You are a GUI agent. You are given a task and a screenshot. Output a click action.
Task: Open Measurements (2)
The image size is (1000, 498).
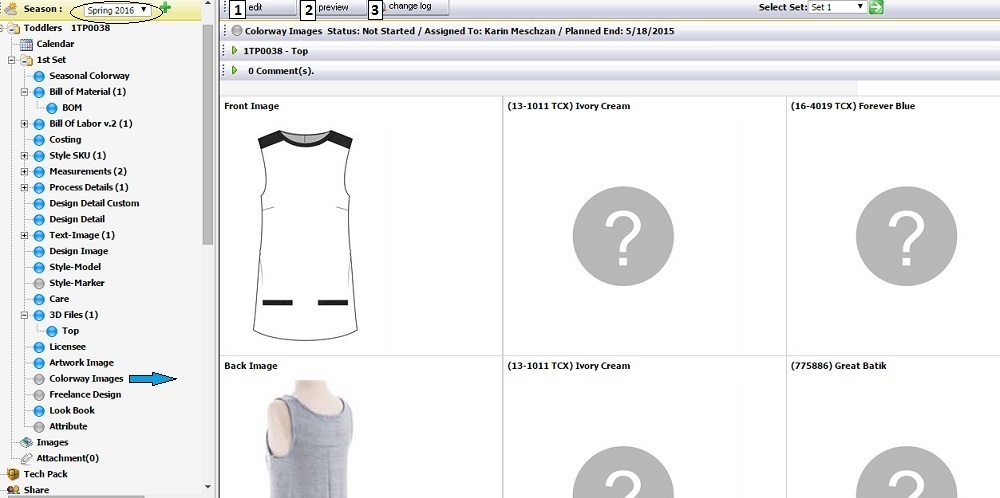click(x=88, y=172)
